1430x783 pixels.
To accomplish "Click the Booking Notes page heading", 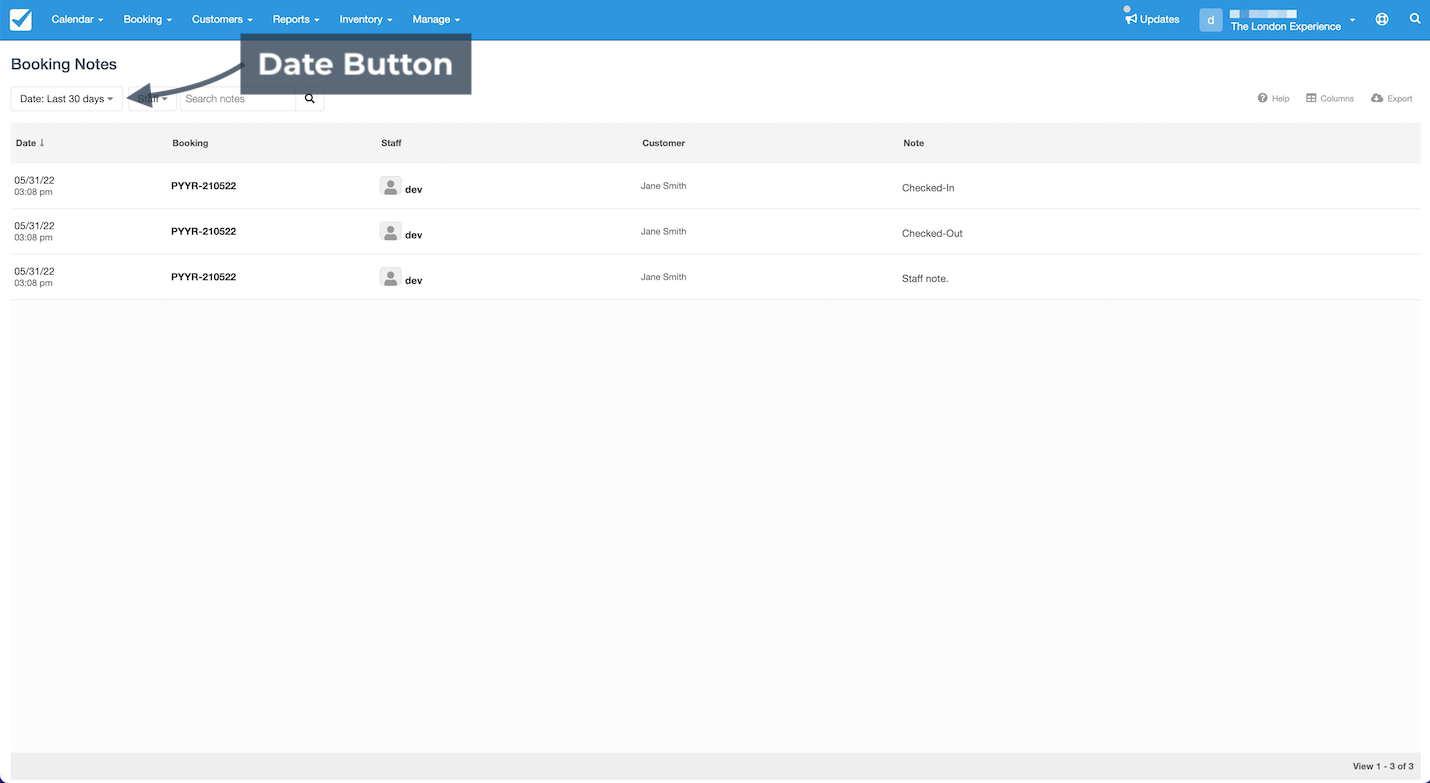I will (x=64, y=64).
